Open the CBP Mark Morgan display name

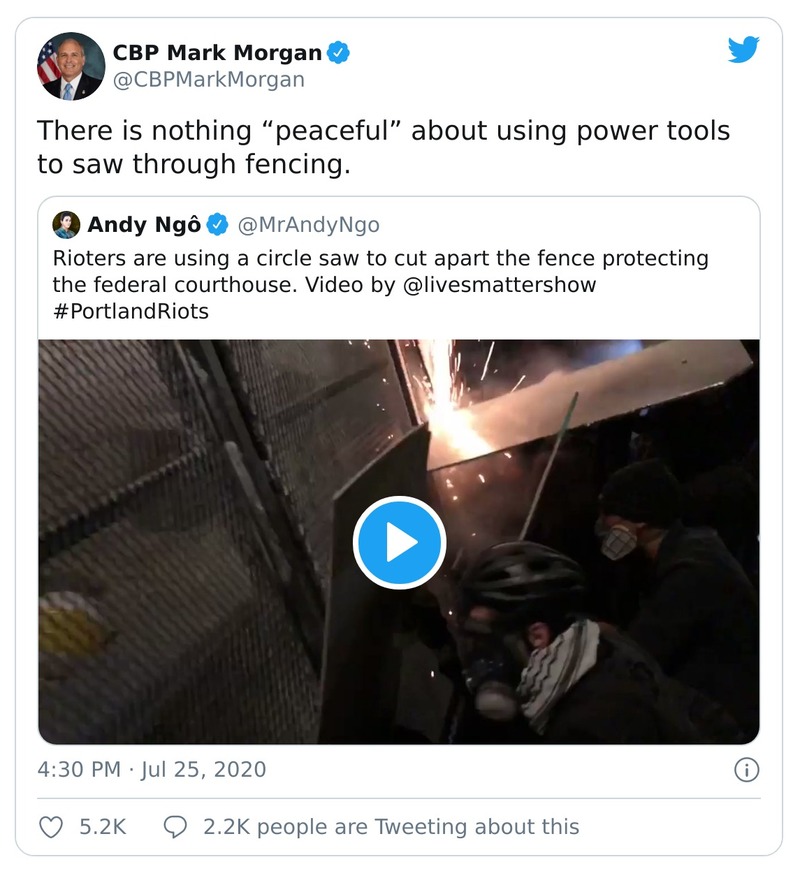point(217,52)
